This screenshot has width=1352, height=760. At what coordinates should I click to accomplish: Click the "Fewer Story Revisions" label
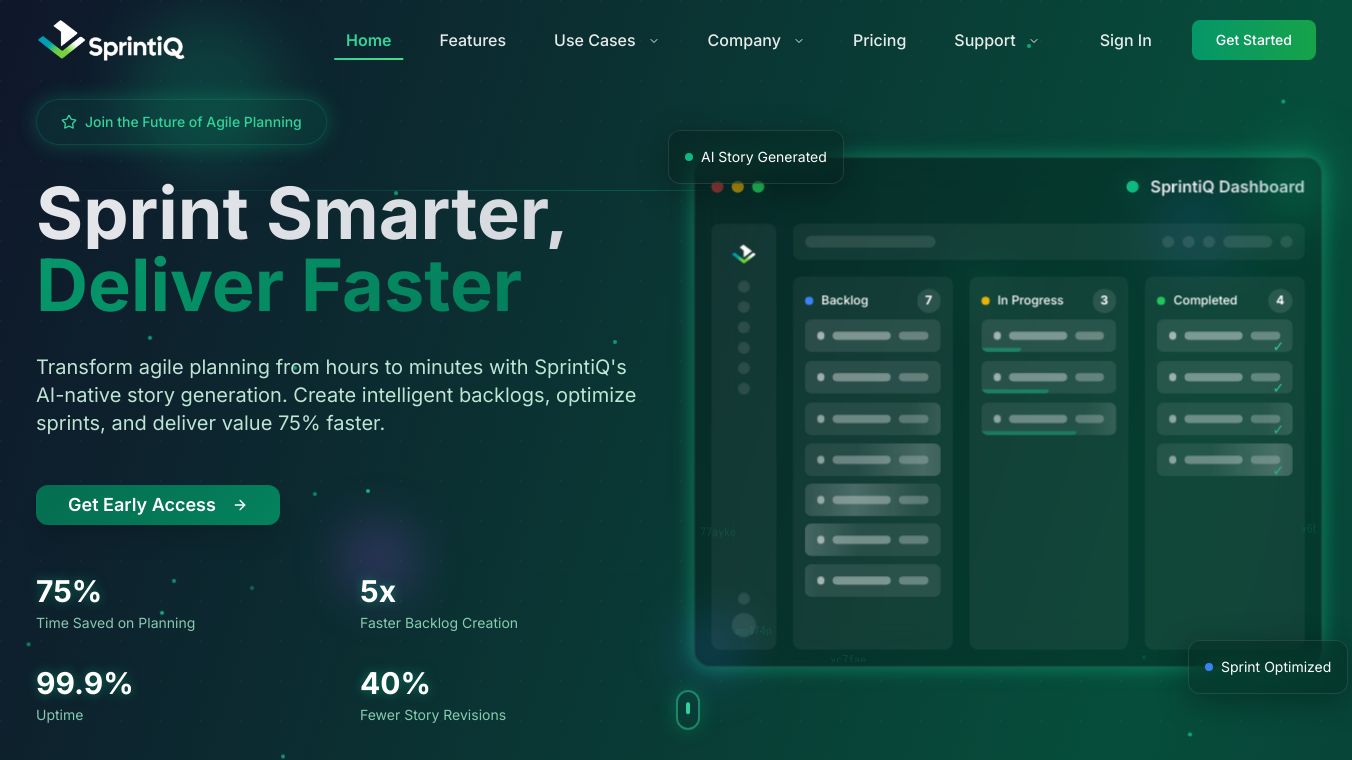433,715
